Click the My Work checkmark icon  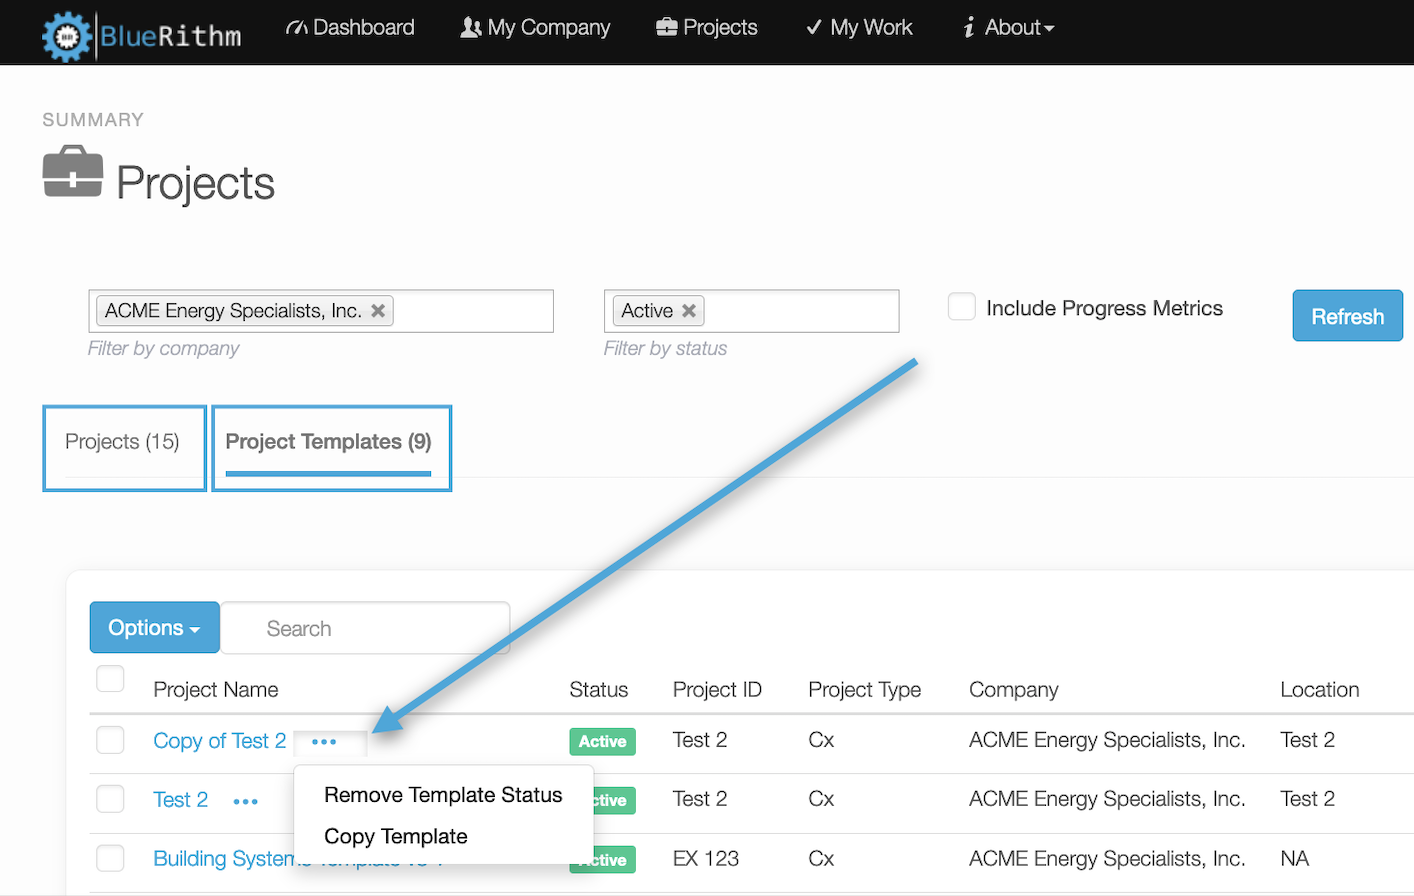pyautogui.click(x=813, y=27)
